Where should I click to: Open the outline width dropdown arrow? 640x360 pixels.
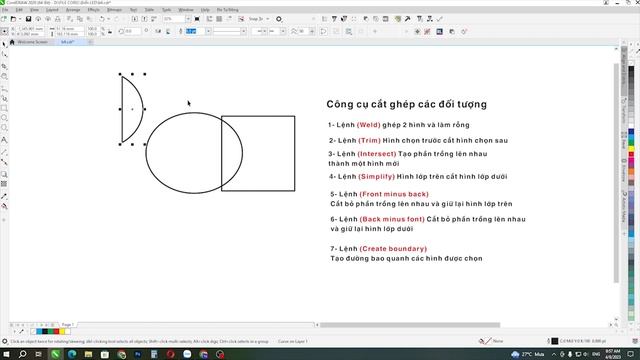pyautogui.click(x=208, y=31)
